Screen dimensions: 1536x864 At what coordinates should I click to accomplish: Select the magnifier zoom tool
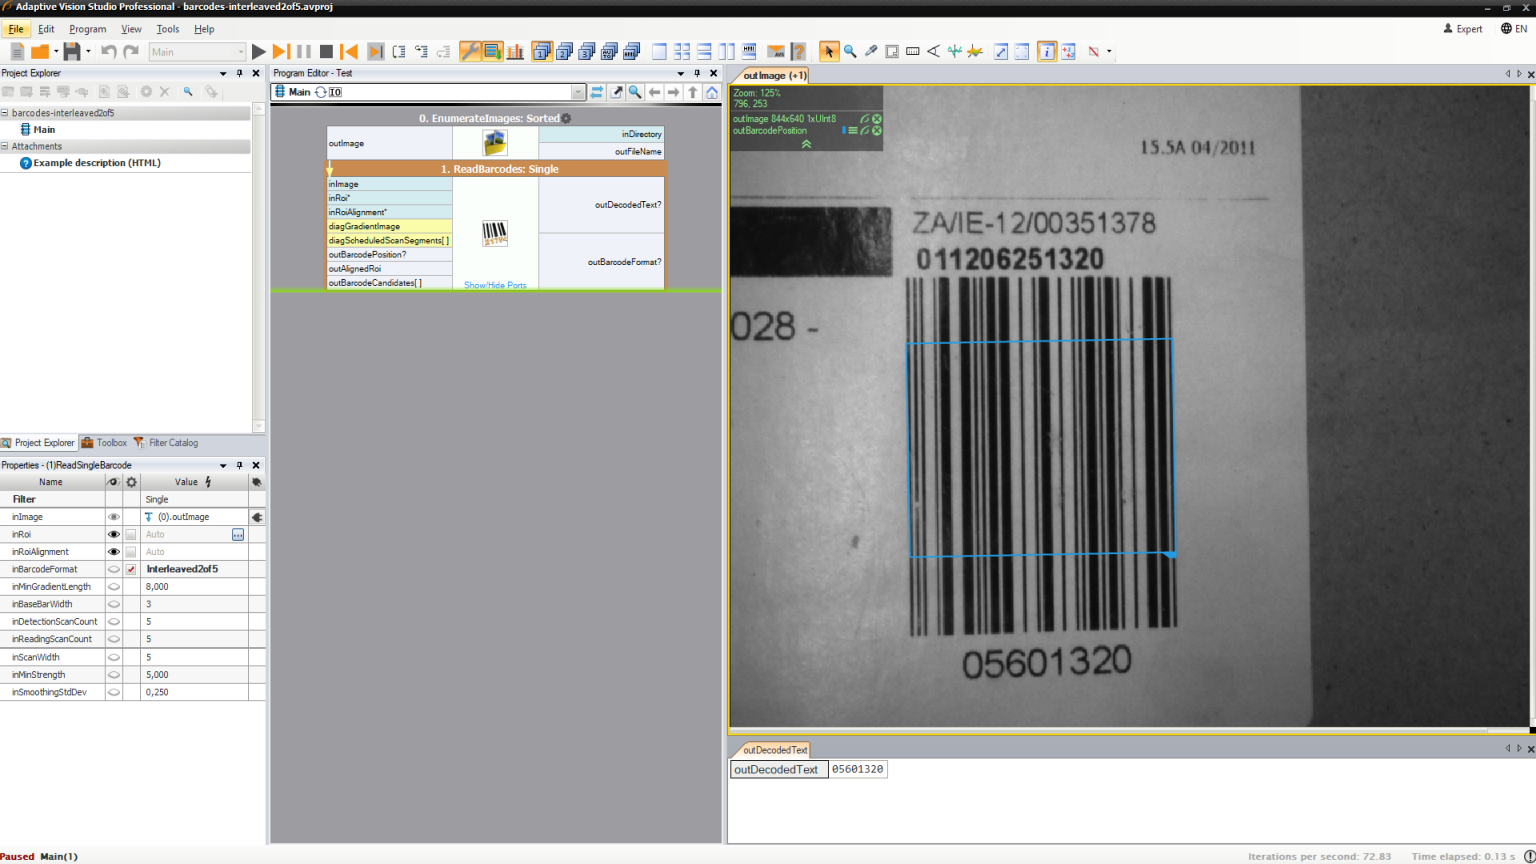click(x=850, y=51)
